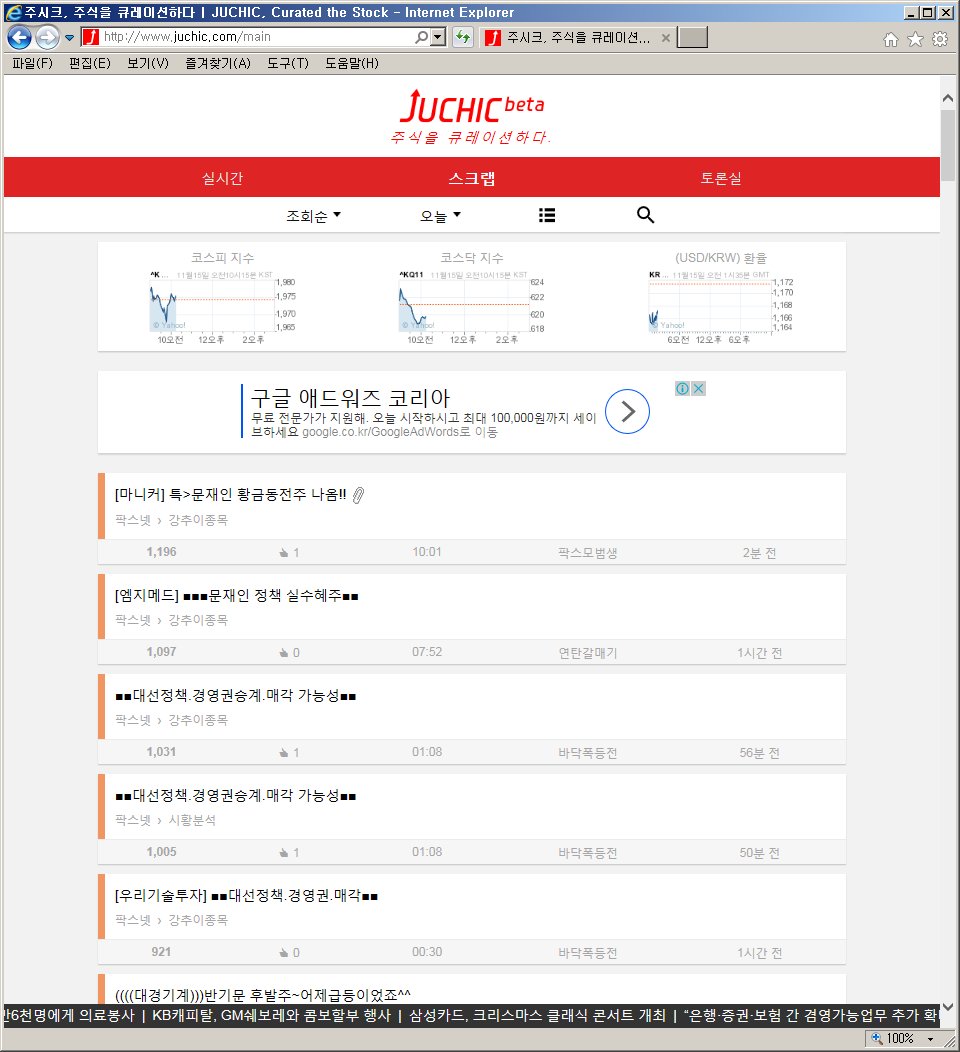Viewport: 960px width, 1052px height.
Task: Open browser Tools gear icon
Action: pos(940,40)
